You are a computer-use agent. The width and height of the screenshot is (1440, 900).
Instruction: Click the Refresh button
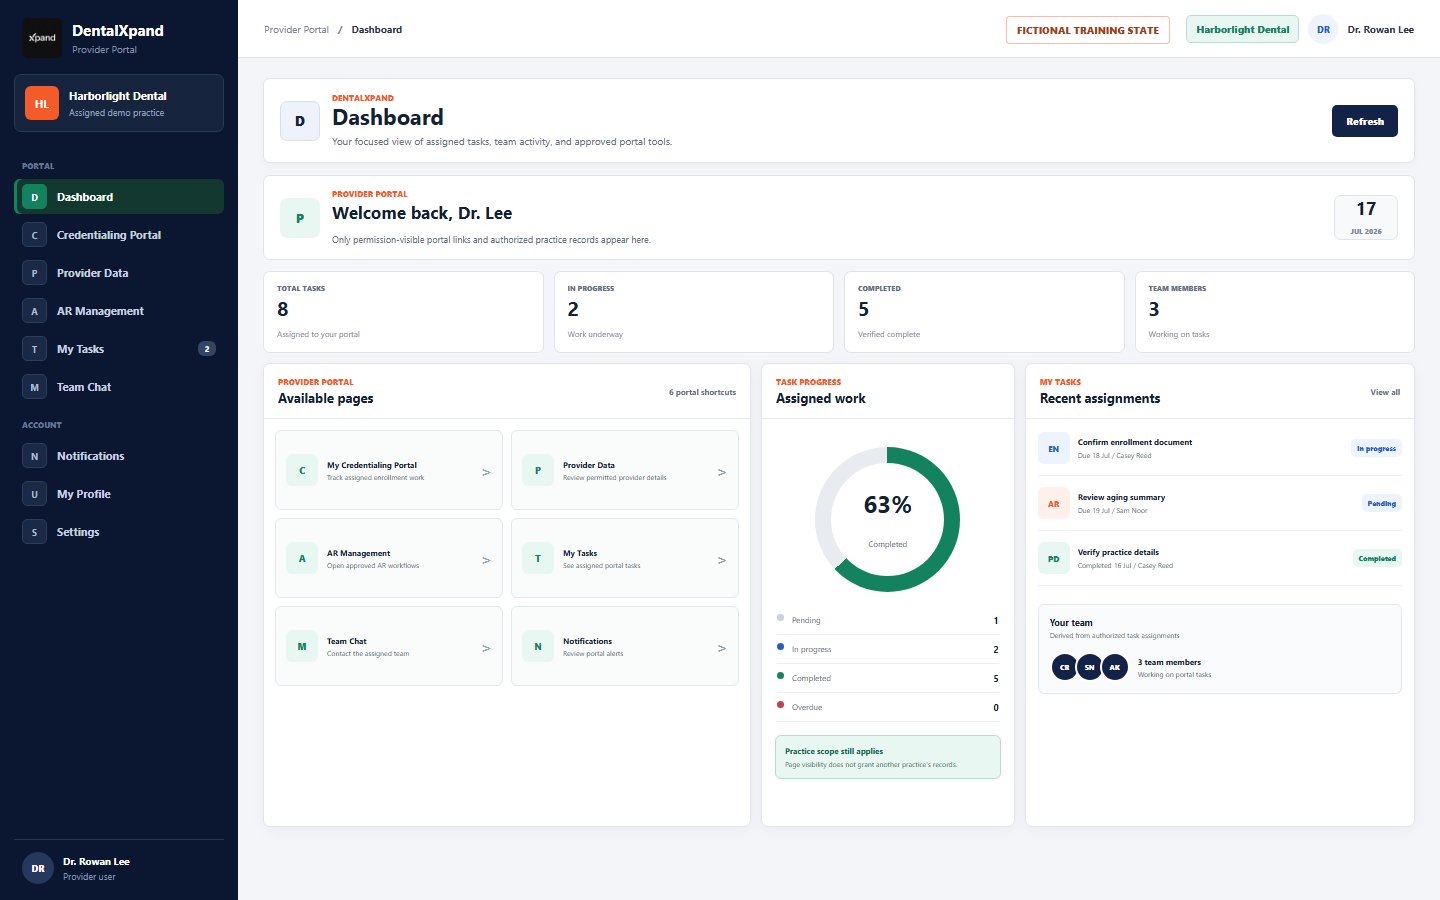click(x=1365, y=121)
